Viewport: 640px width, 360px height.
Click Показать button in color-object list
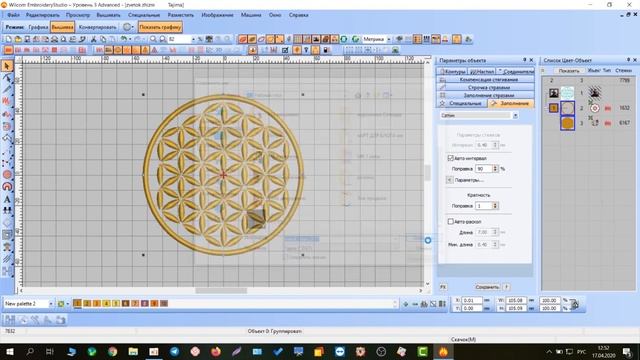(x=569, y=71)
